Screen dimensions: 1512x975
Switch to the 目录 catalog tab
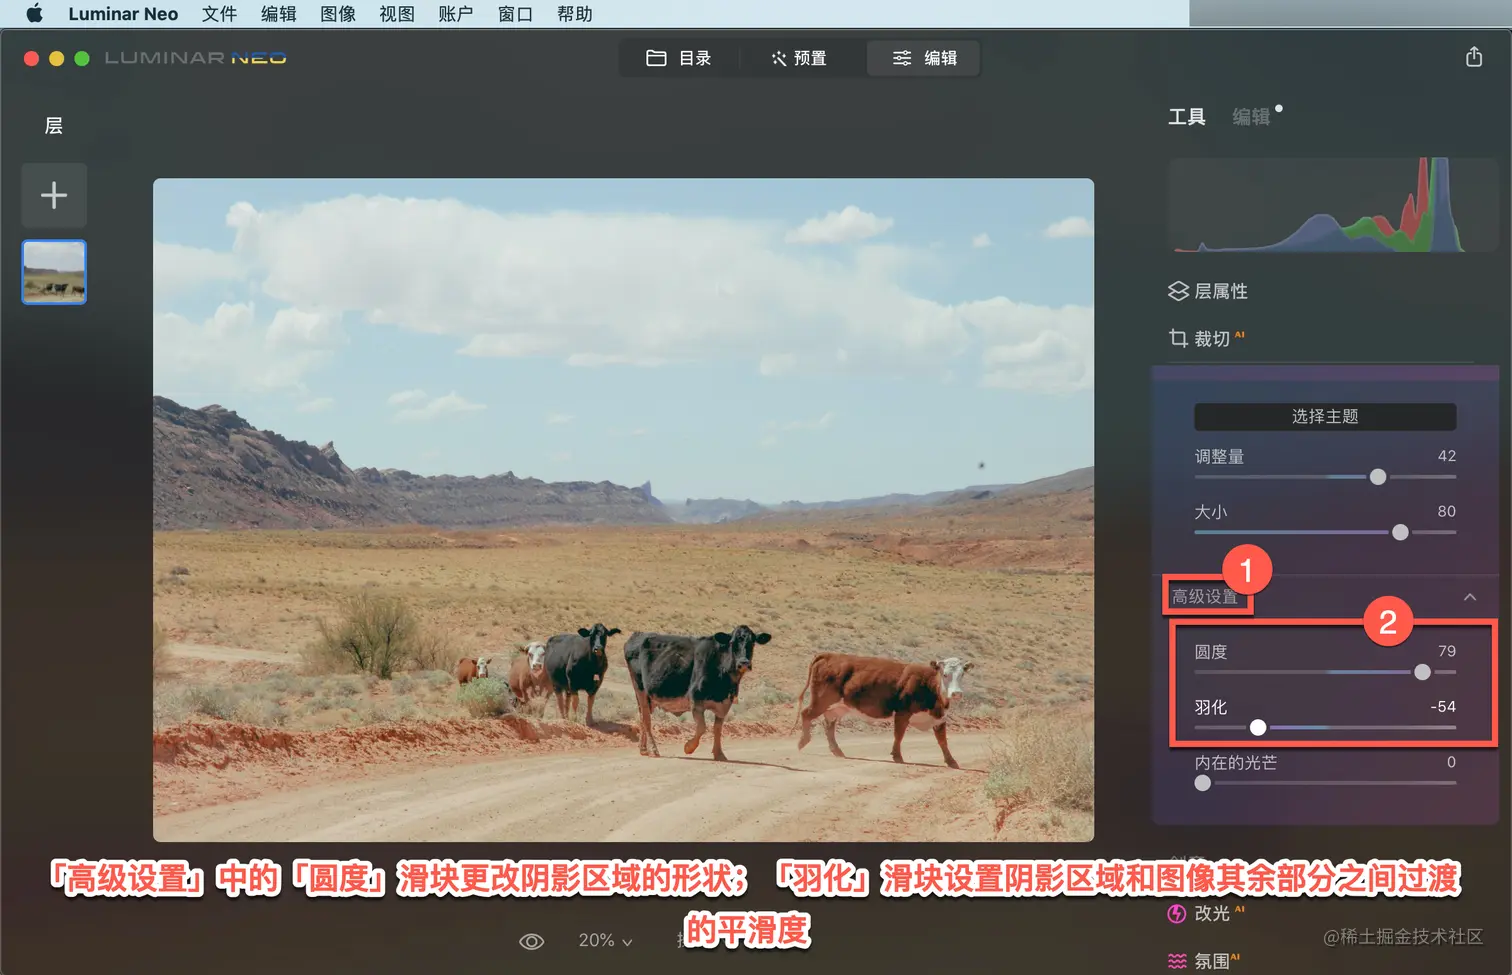679,58
